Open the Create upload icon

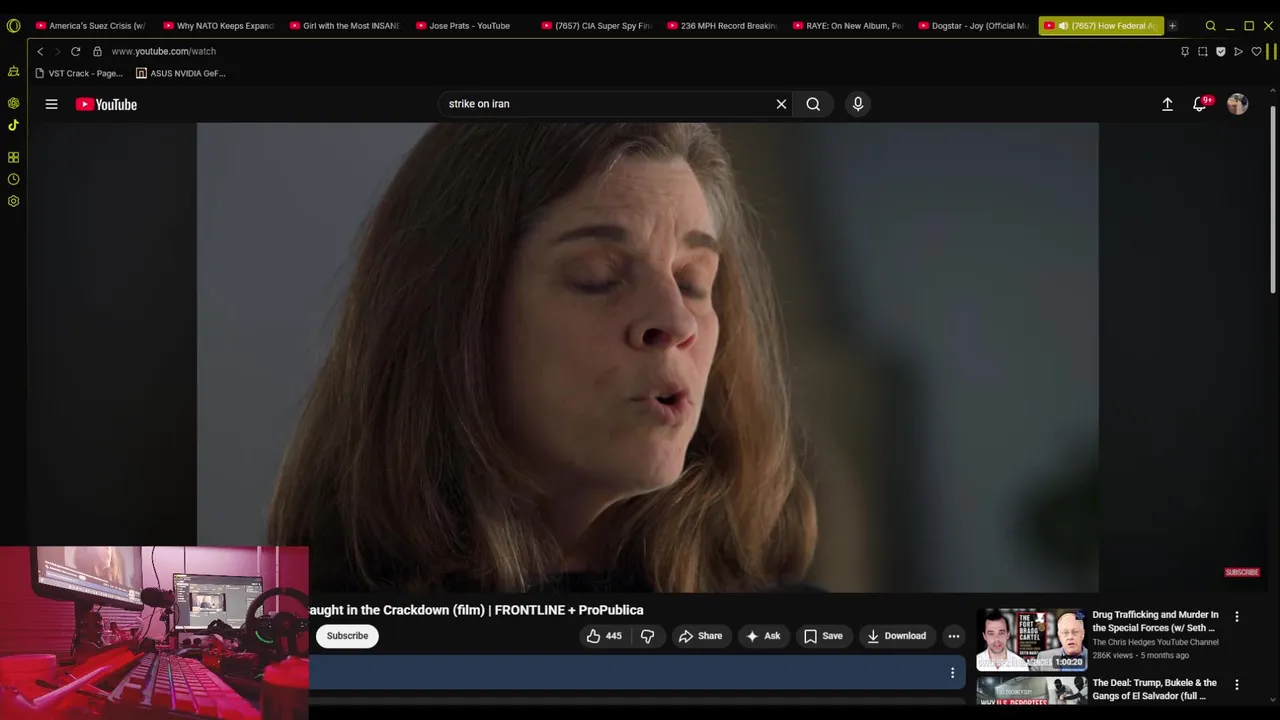point(1167,104)
